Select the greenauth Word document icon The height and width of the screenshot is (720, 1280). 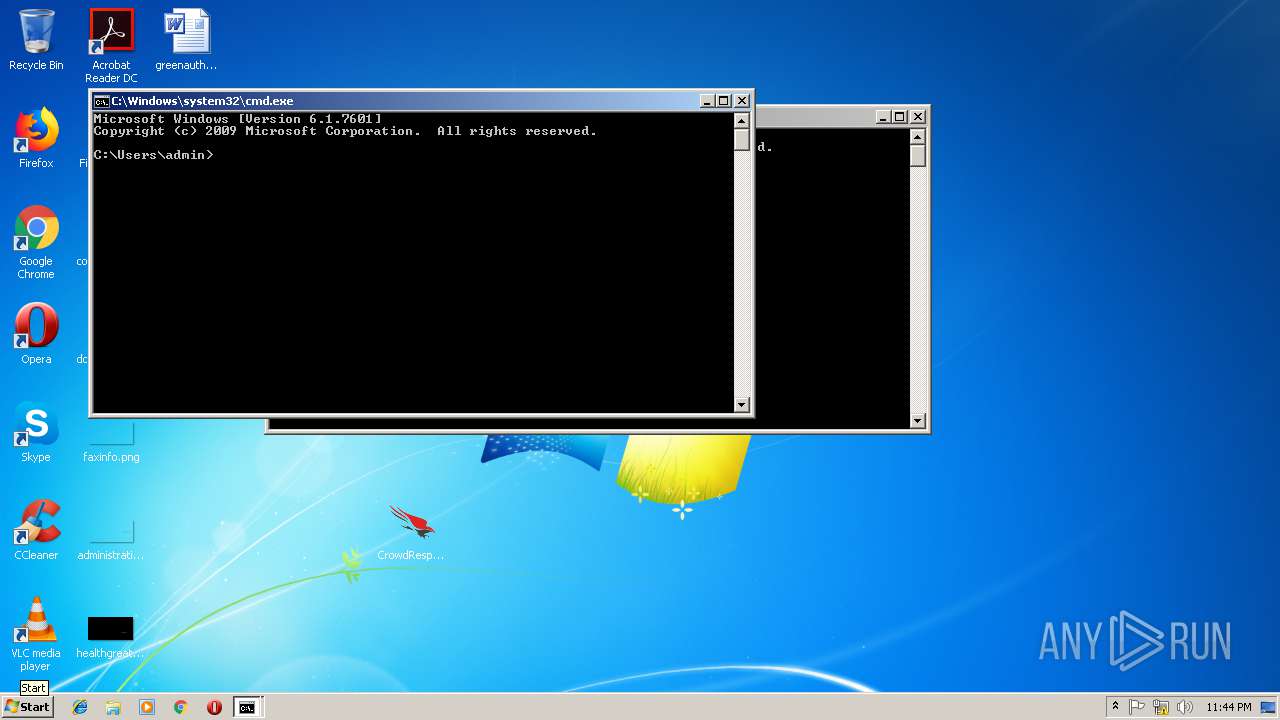186,40
